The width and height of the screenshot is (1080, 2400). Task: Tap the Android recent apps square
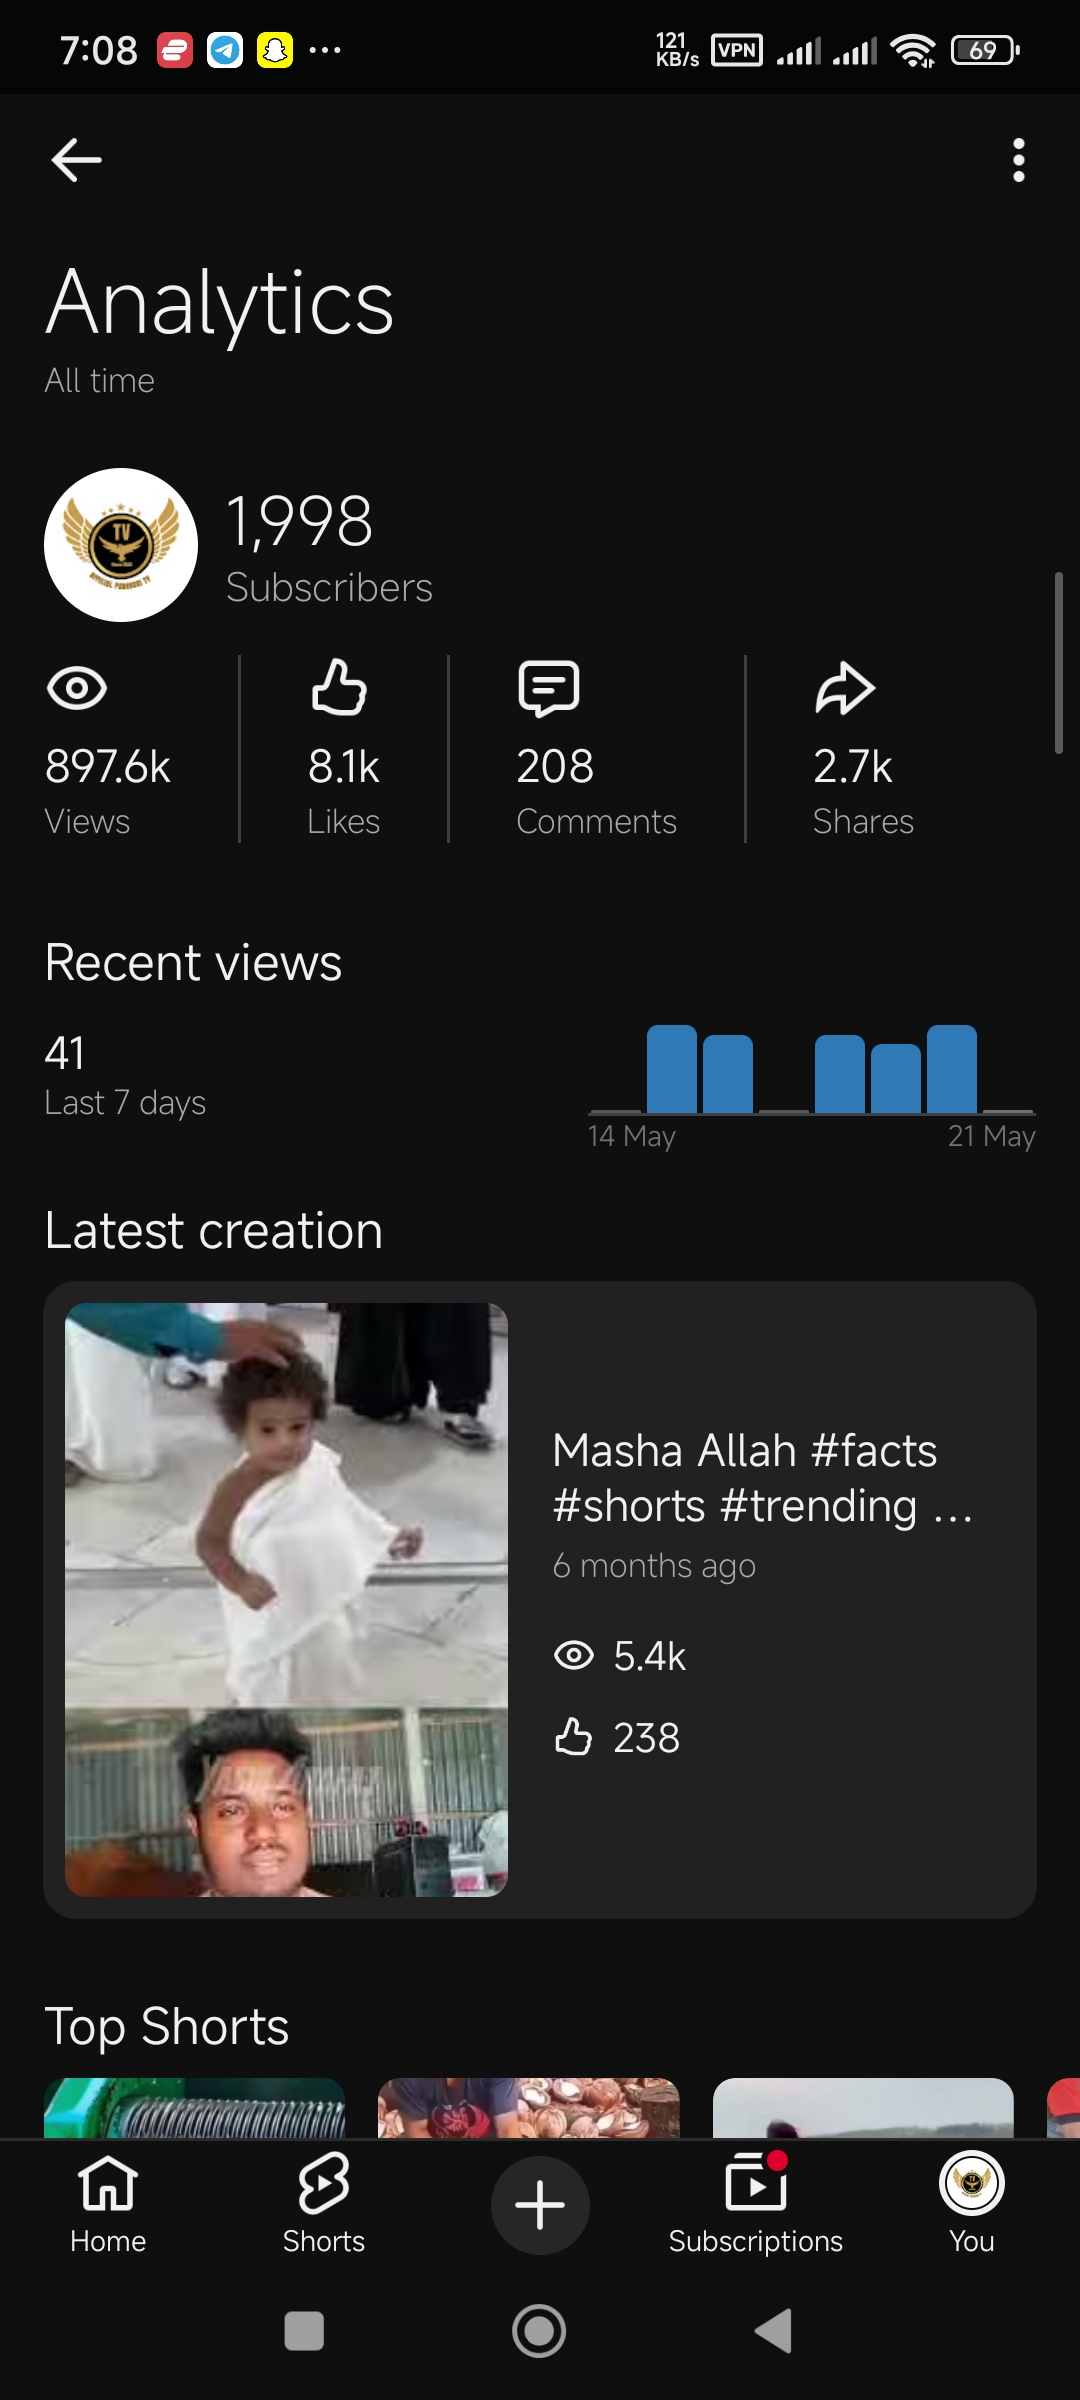click(304, 2331)
